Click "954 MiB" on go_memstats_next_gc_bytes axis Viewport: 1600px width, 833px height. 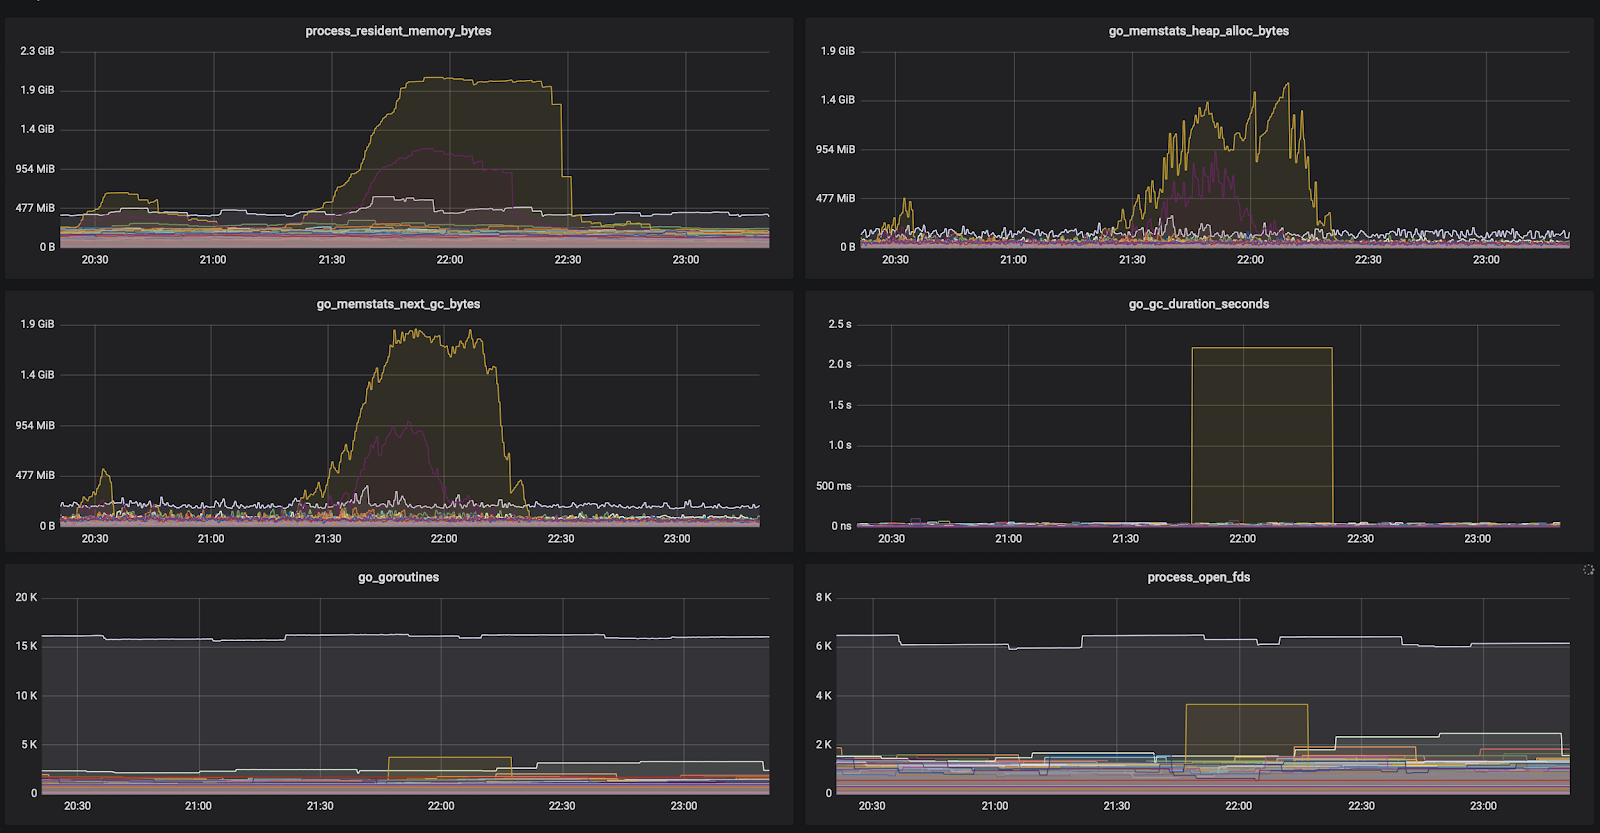35,425
